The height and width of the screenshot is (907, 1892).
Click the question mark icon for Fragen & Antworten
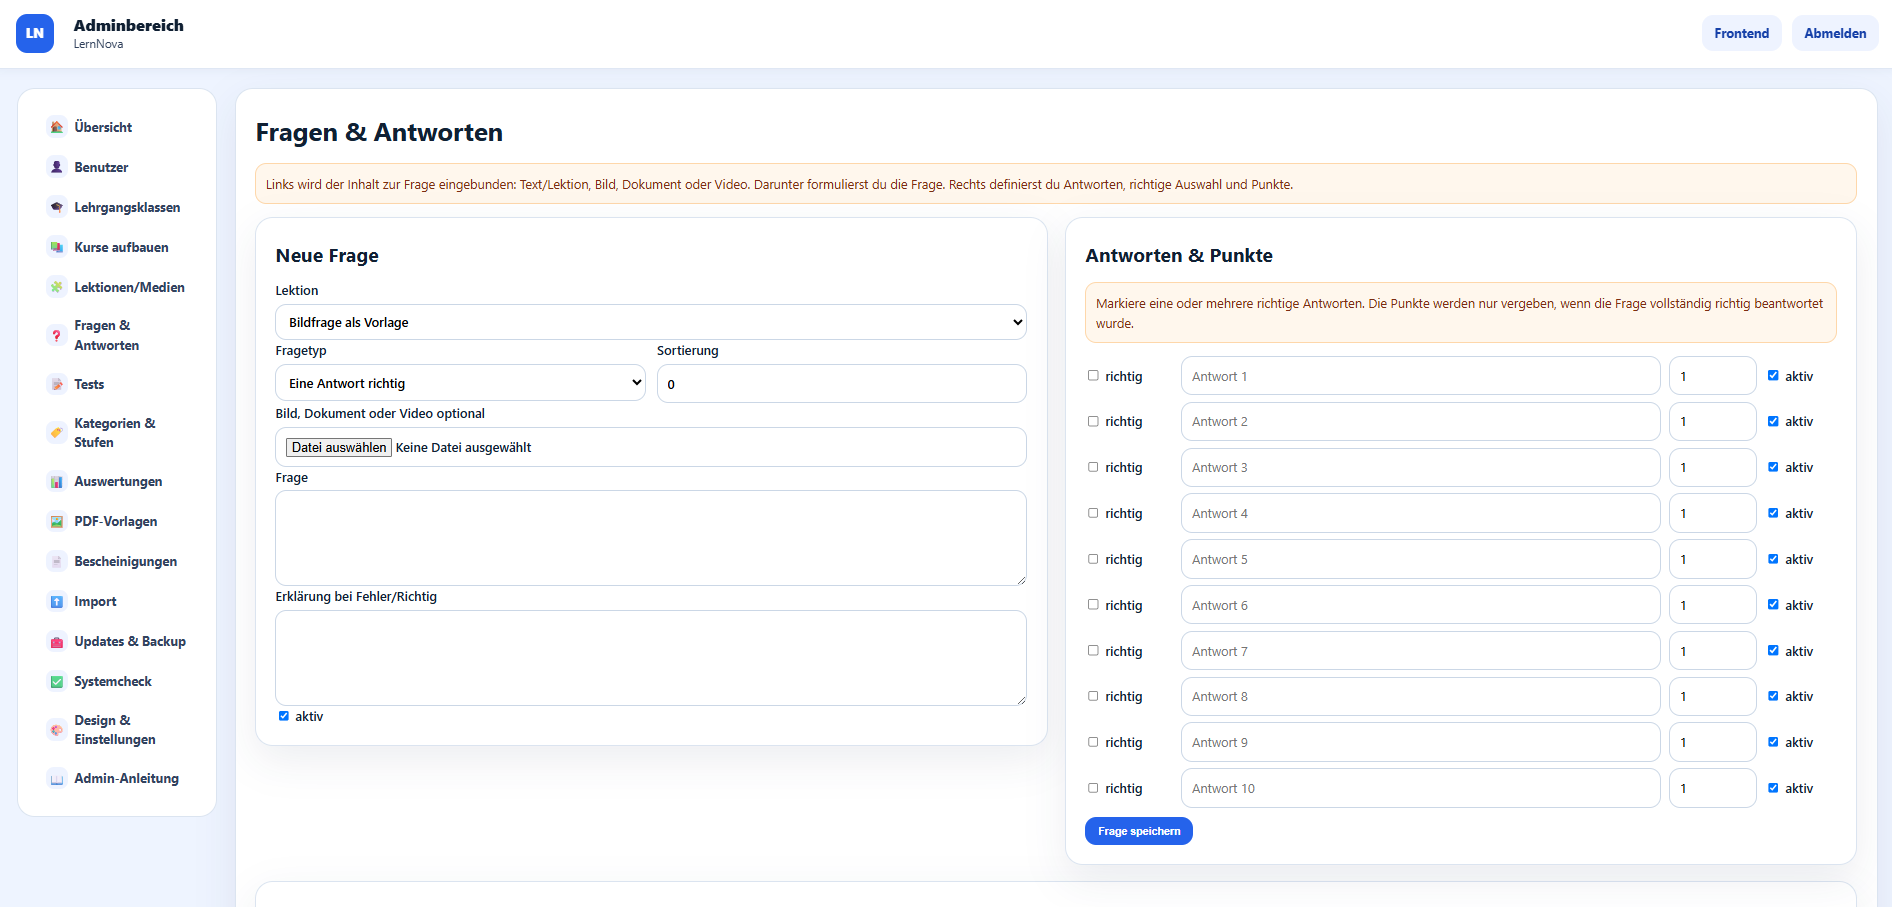click(x=57, y=336)
